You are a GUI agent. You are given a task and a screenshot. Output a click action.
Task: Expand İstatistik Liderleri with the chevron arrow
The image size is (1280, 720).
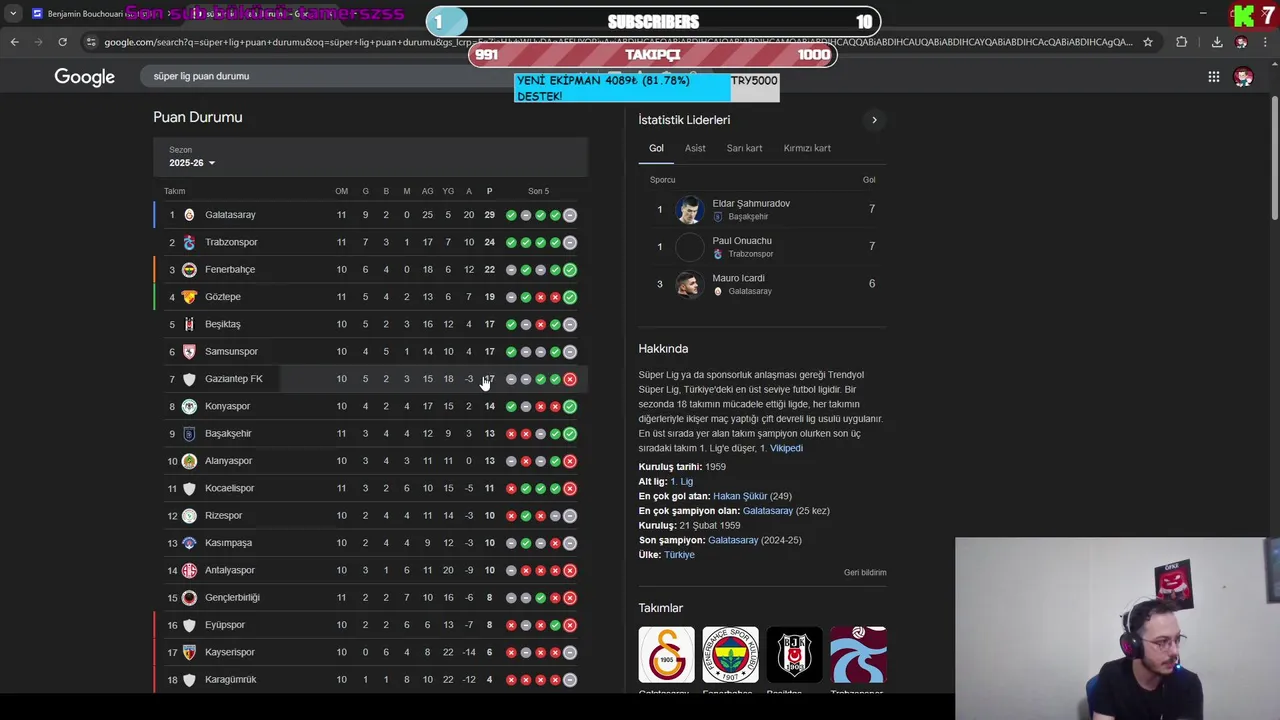(x=874, y=120)
